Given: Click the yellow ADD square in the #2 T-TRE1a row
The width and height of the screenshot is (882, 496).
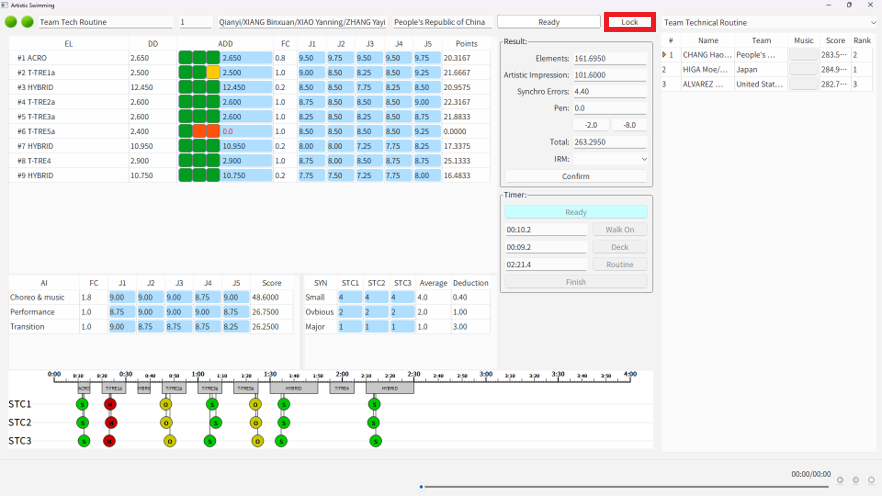Looking at the screenshot, I should point(213,73).
